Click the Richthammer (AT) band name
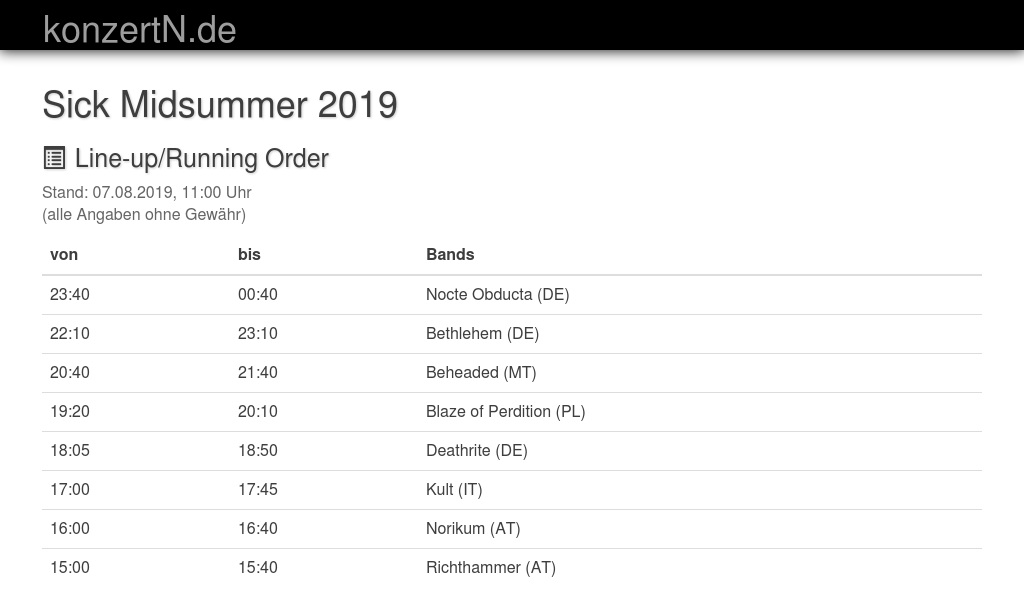This screenshot has width=1024, height=607. [x=490, y=568]
